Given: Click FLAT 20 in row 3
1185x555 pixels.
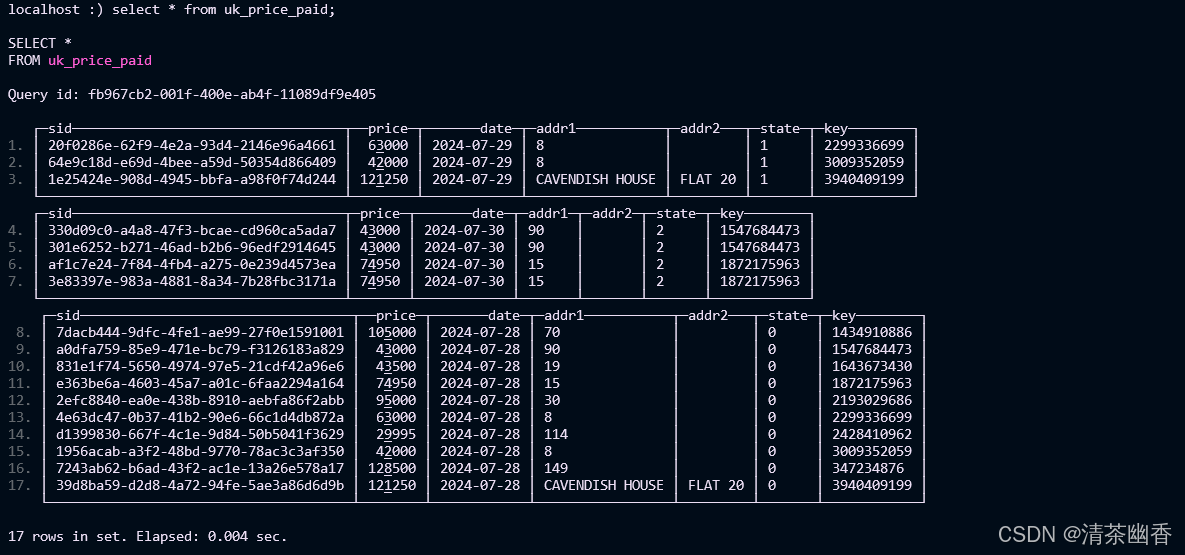Looking at the screenshot, I should (x=708, y=179).
